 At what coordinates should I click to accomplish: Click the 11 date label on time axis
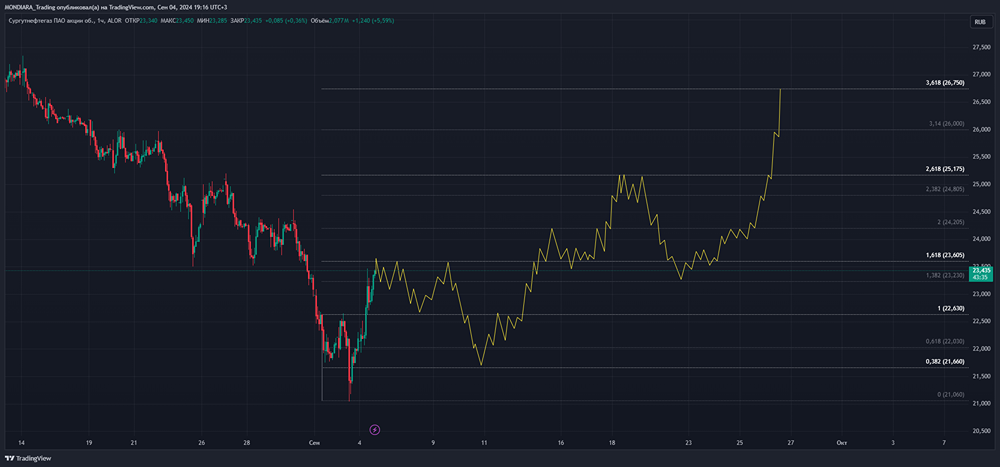484,443
